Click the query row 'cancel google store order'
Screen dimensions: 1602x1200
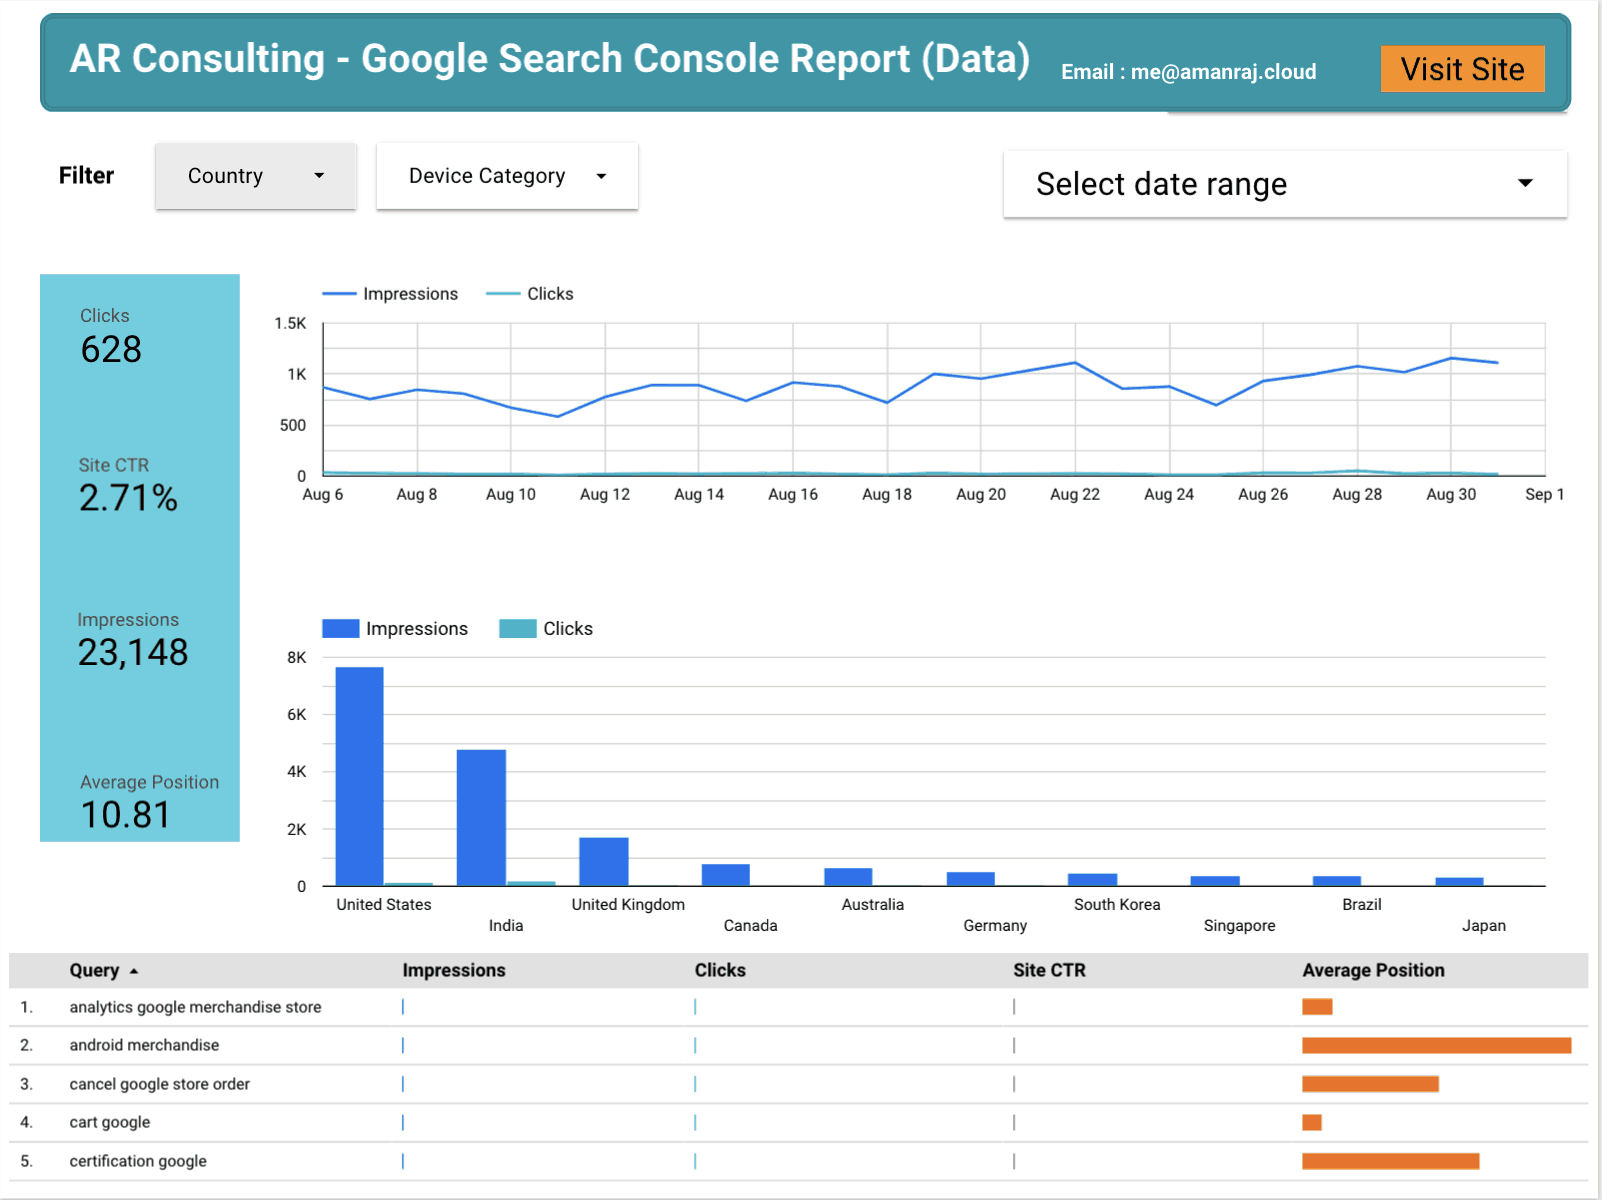159,1083
